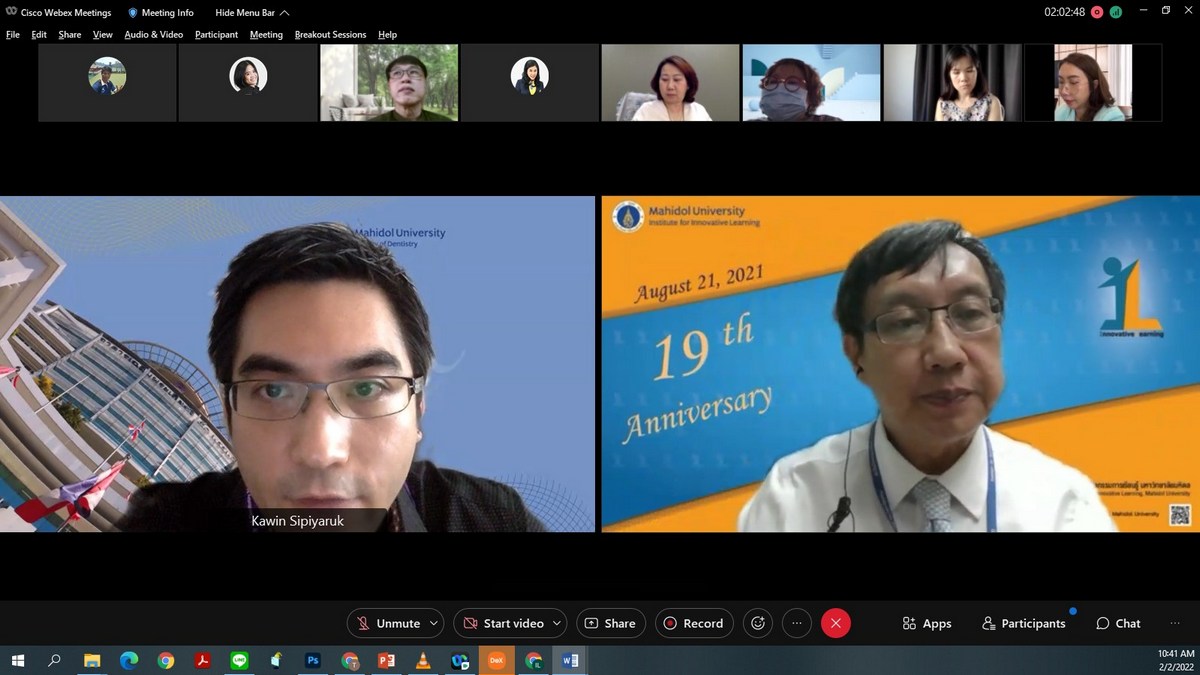
Task: Open the more options ellipsis button
Action: [796, 623]
